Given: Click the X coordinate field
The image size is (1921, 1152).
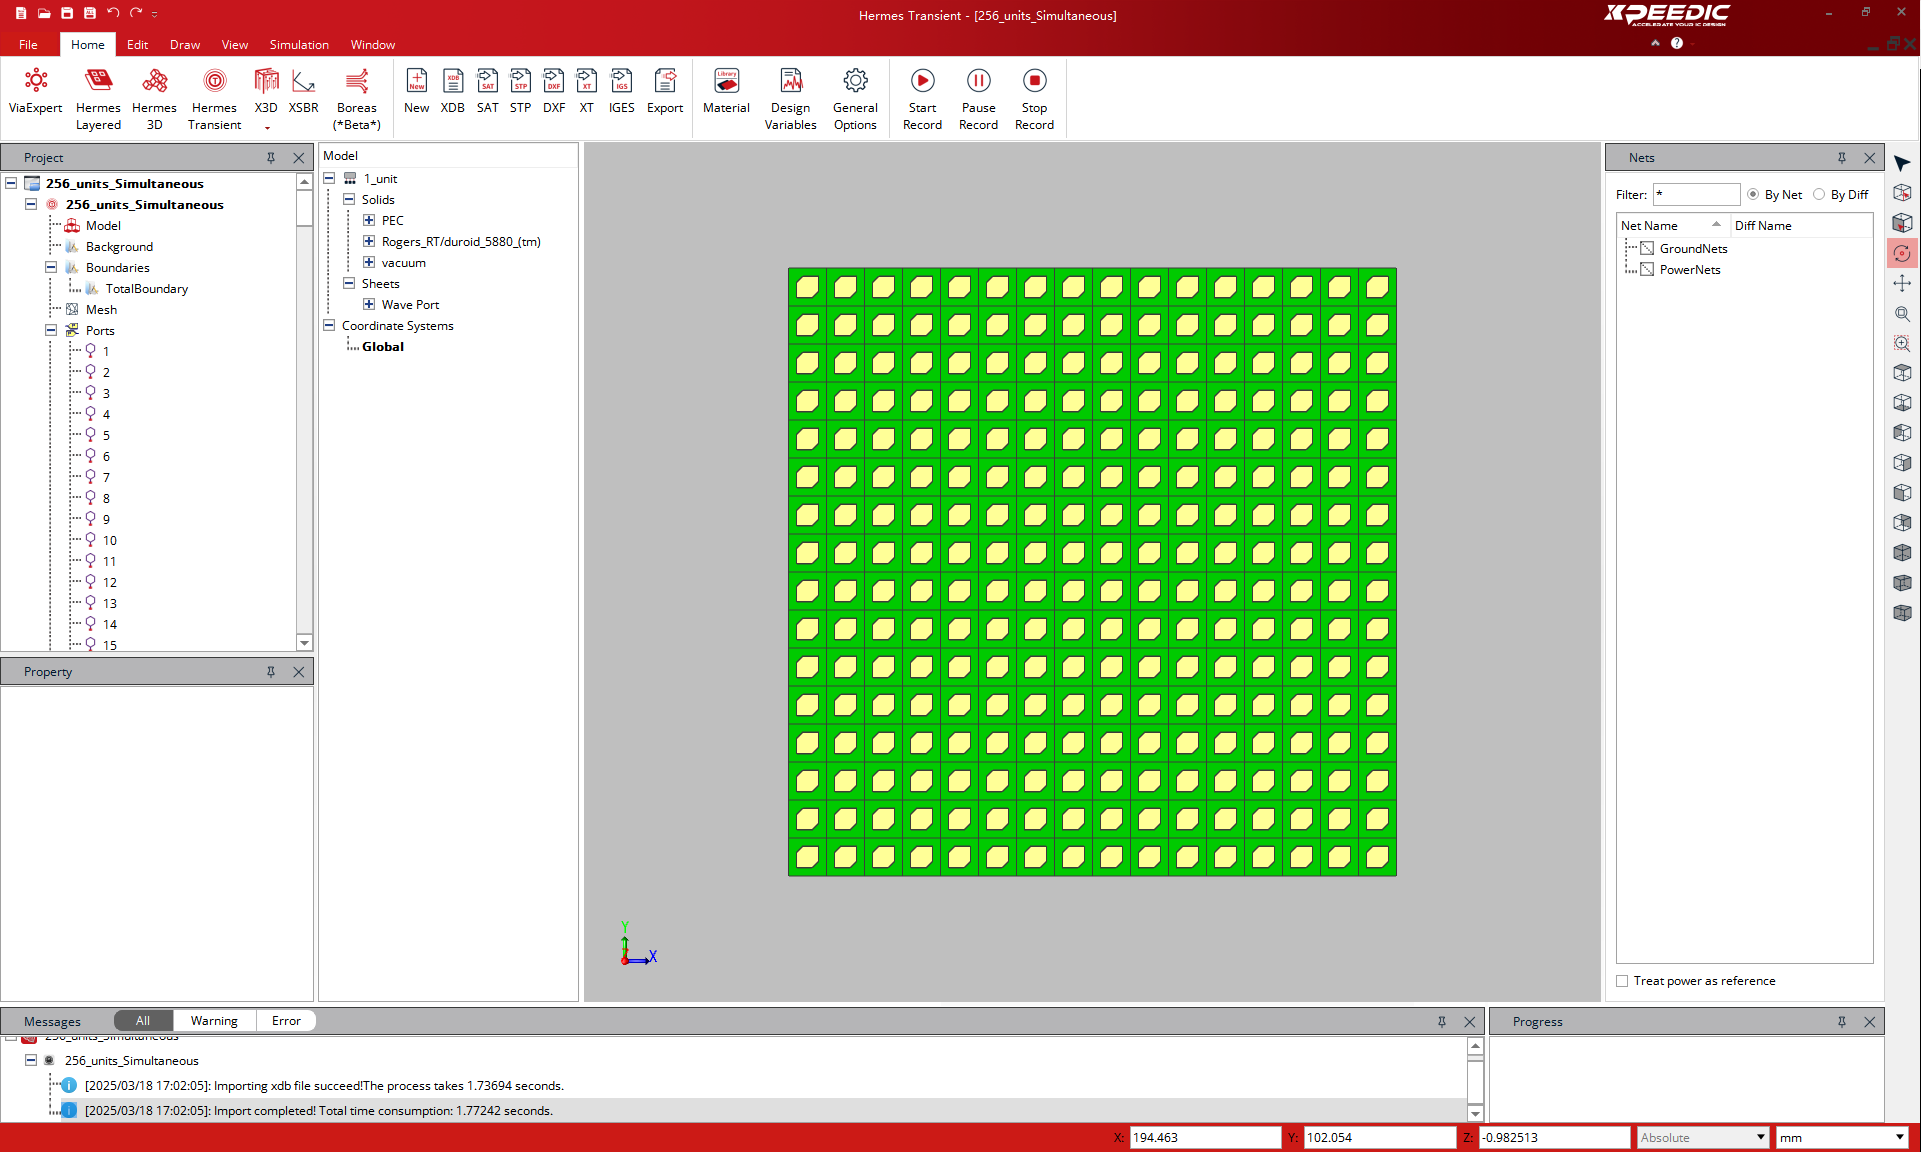Looking at the screenshot, I should pos(1205,1137).
